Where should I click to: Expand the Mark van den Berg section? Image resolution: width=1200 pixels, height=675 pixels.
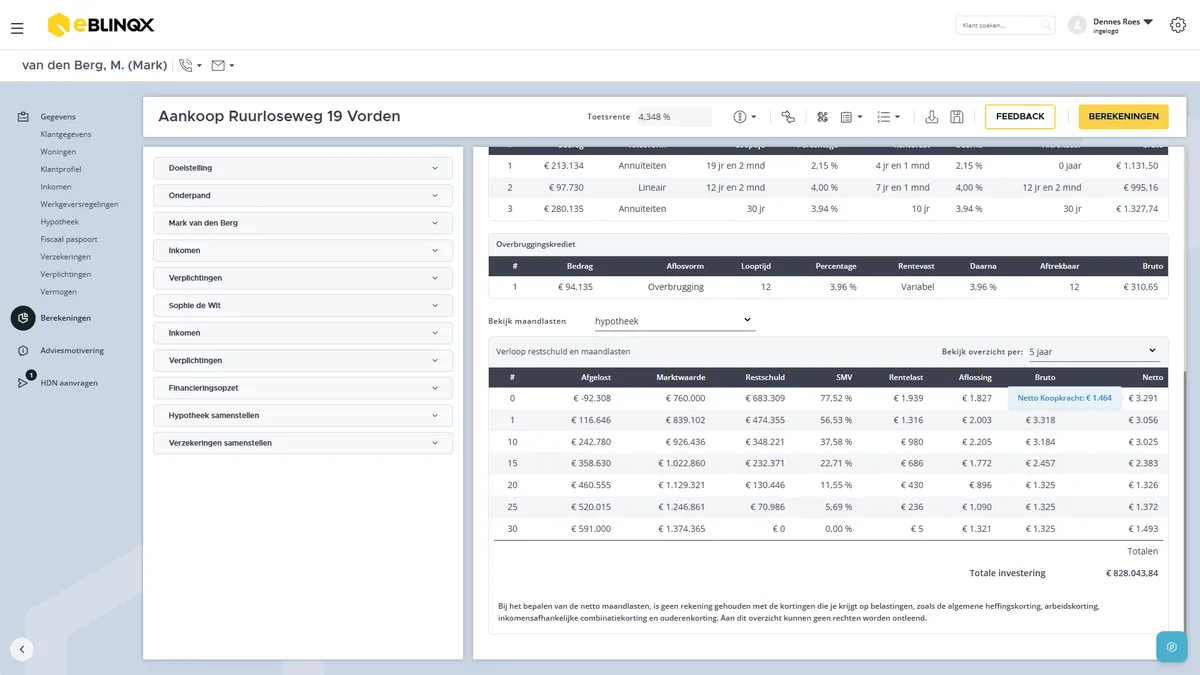click(303, 223)
